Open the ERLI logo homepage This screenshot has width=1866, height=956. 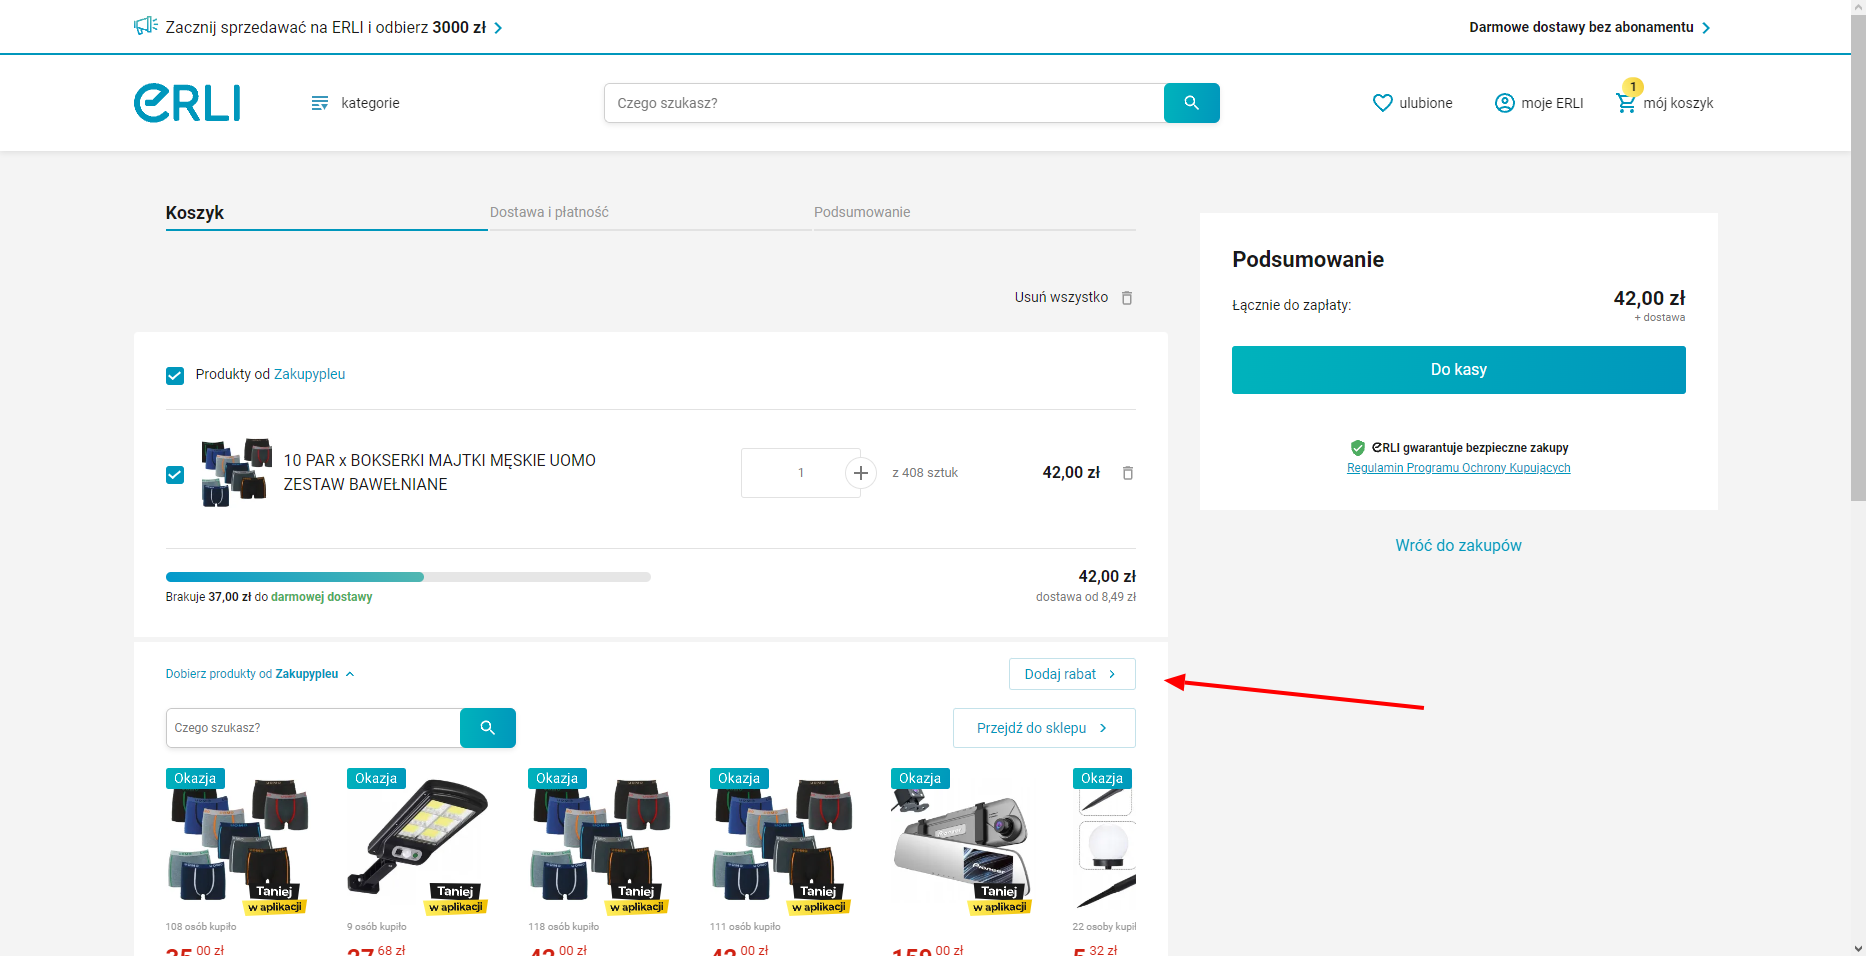(187, 103)
